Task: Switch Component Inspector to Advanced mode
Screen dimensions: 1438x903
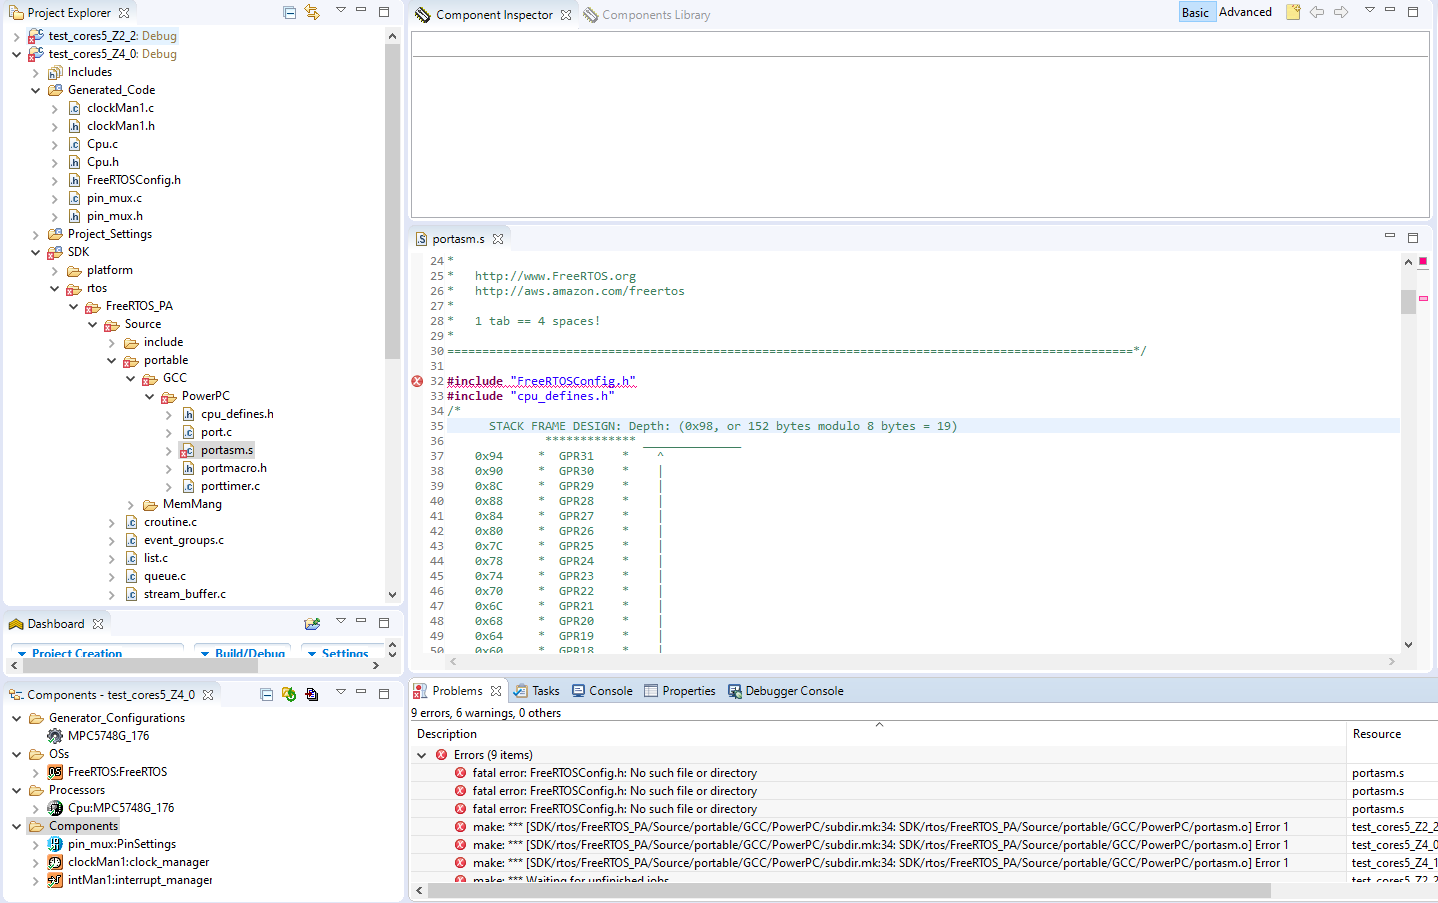Action: click(x=1245, y=12)
